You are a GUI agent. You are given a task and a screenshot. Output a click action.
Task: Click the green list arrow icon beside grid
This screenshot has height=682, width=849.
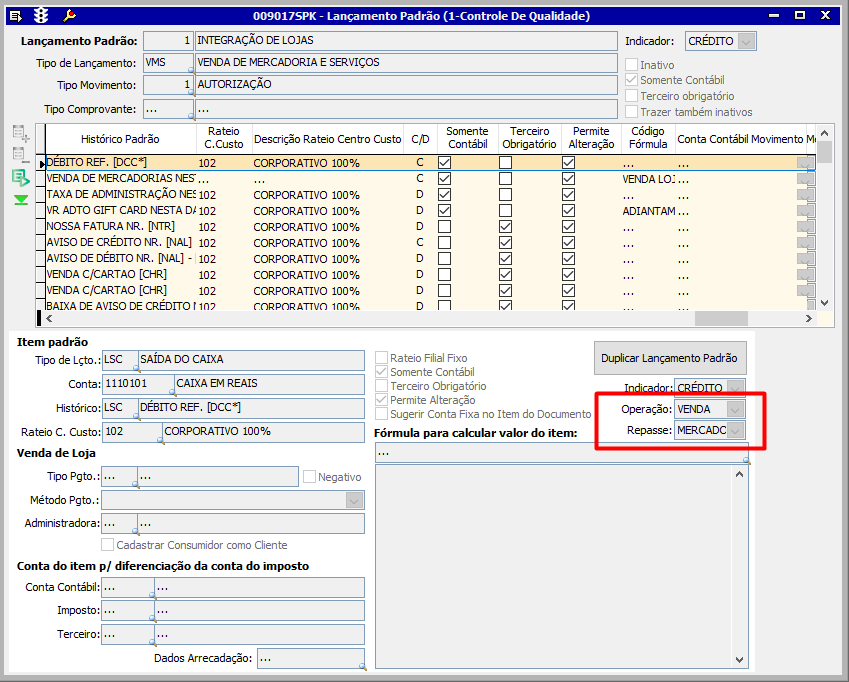click(20, 177)
